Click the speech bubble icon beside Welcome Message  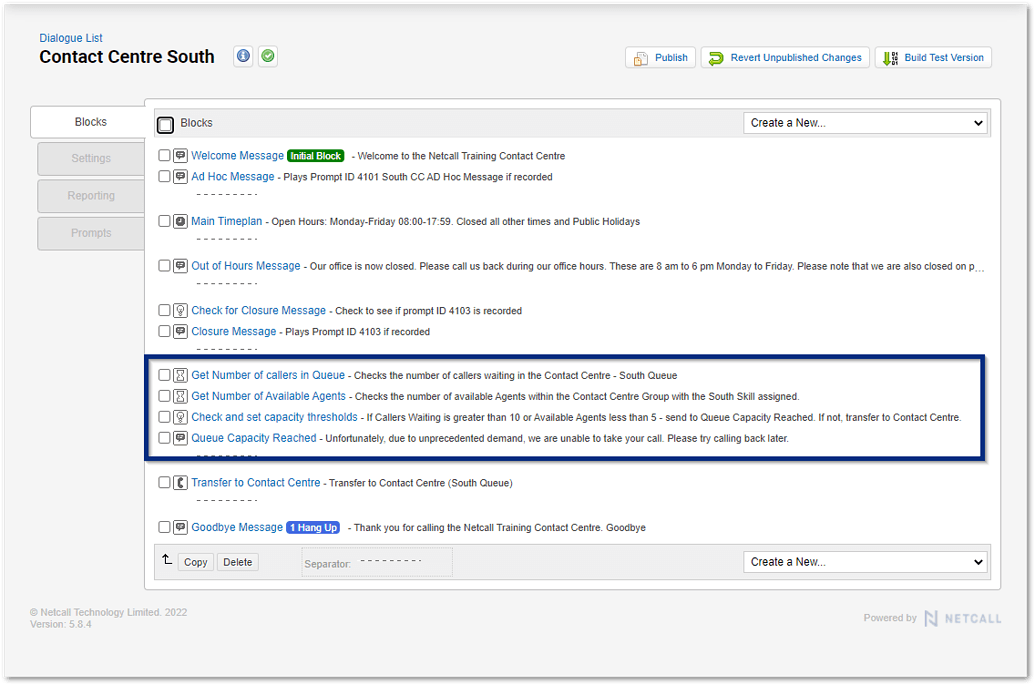(x=180, y=155)
